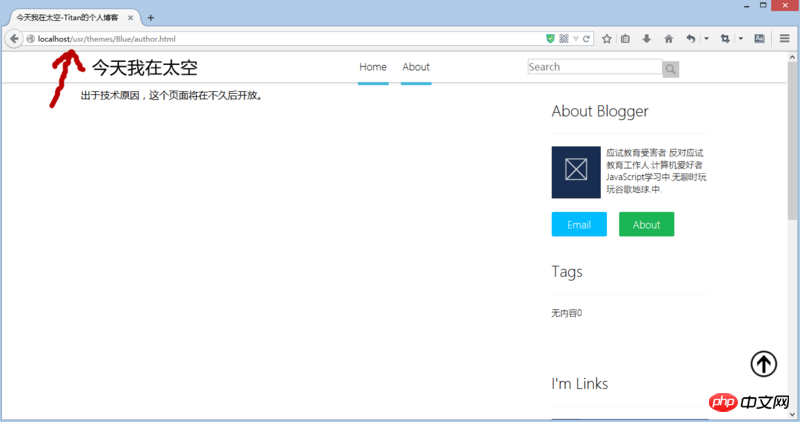This screenshot has height=422, width=800.
Task: Go to the browser home page icon
Action: coord(668,39)
